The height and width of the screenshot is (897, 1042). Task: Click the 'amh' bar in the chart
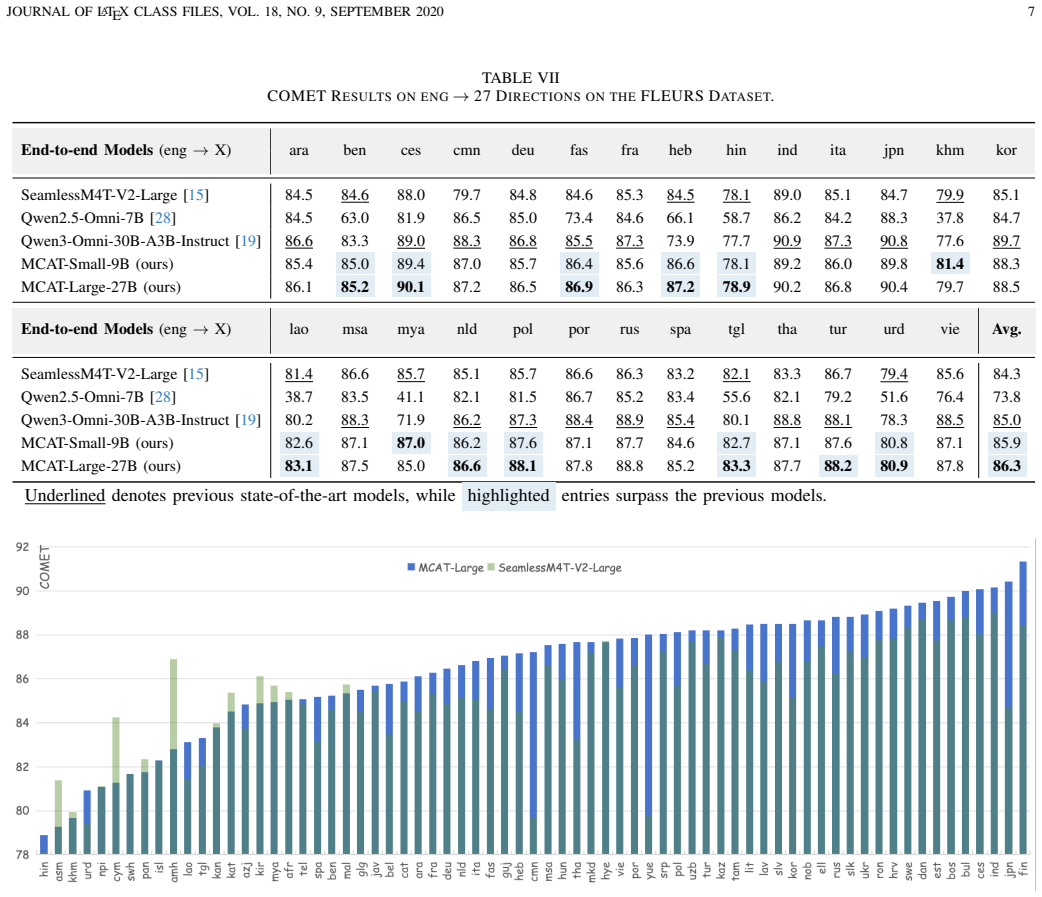tap(173, 757)
